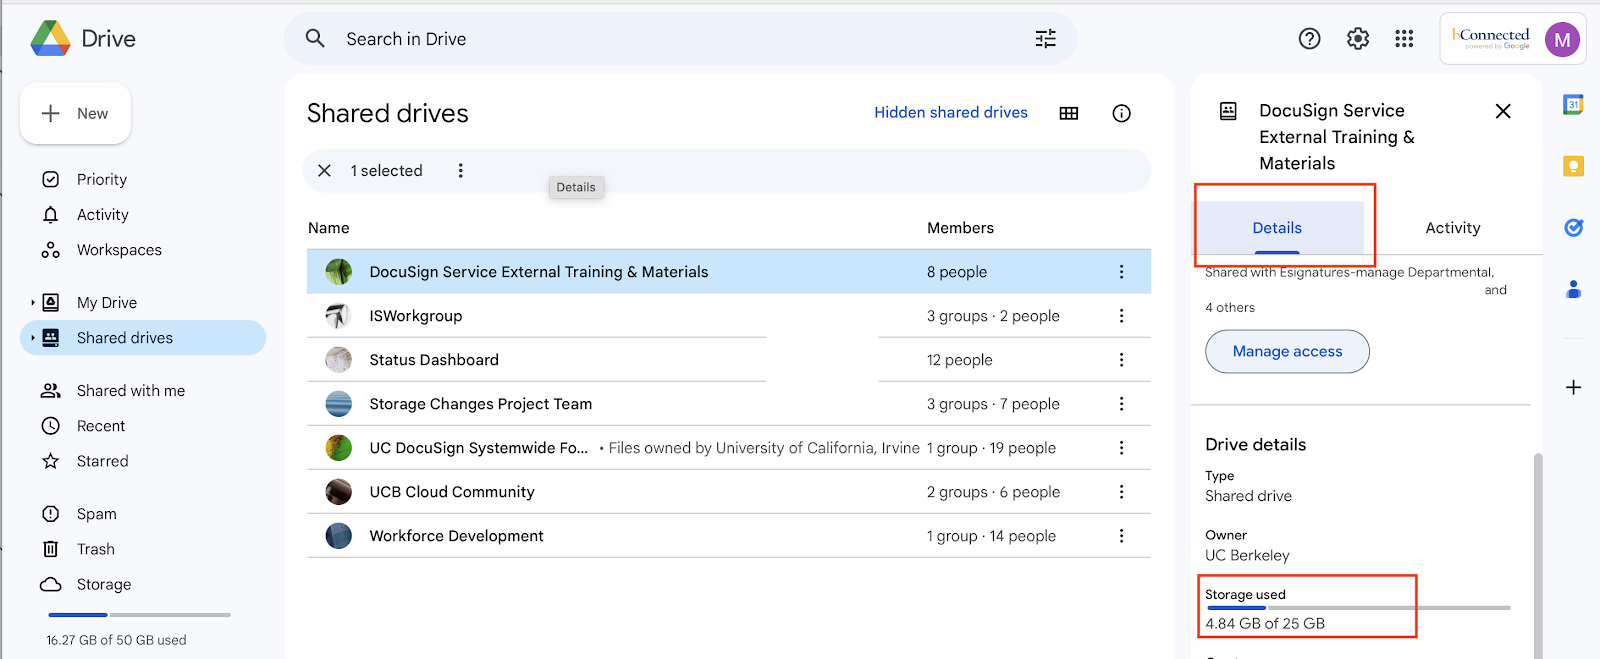Open more options for DocuSign Service row
Screen dimensions: 1600x659
(x=1121, y=272)
